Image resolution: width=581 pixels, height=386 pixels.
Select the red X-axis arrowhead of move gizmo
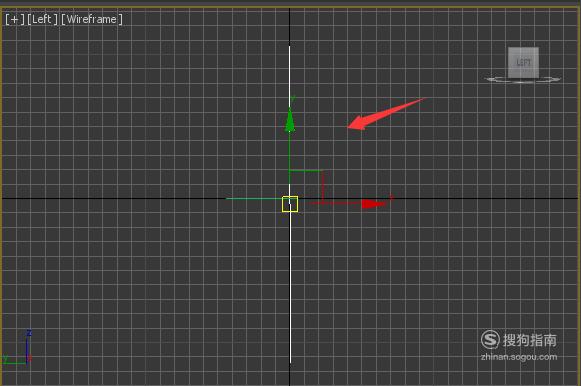374,203
